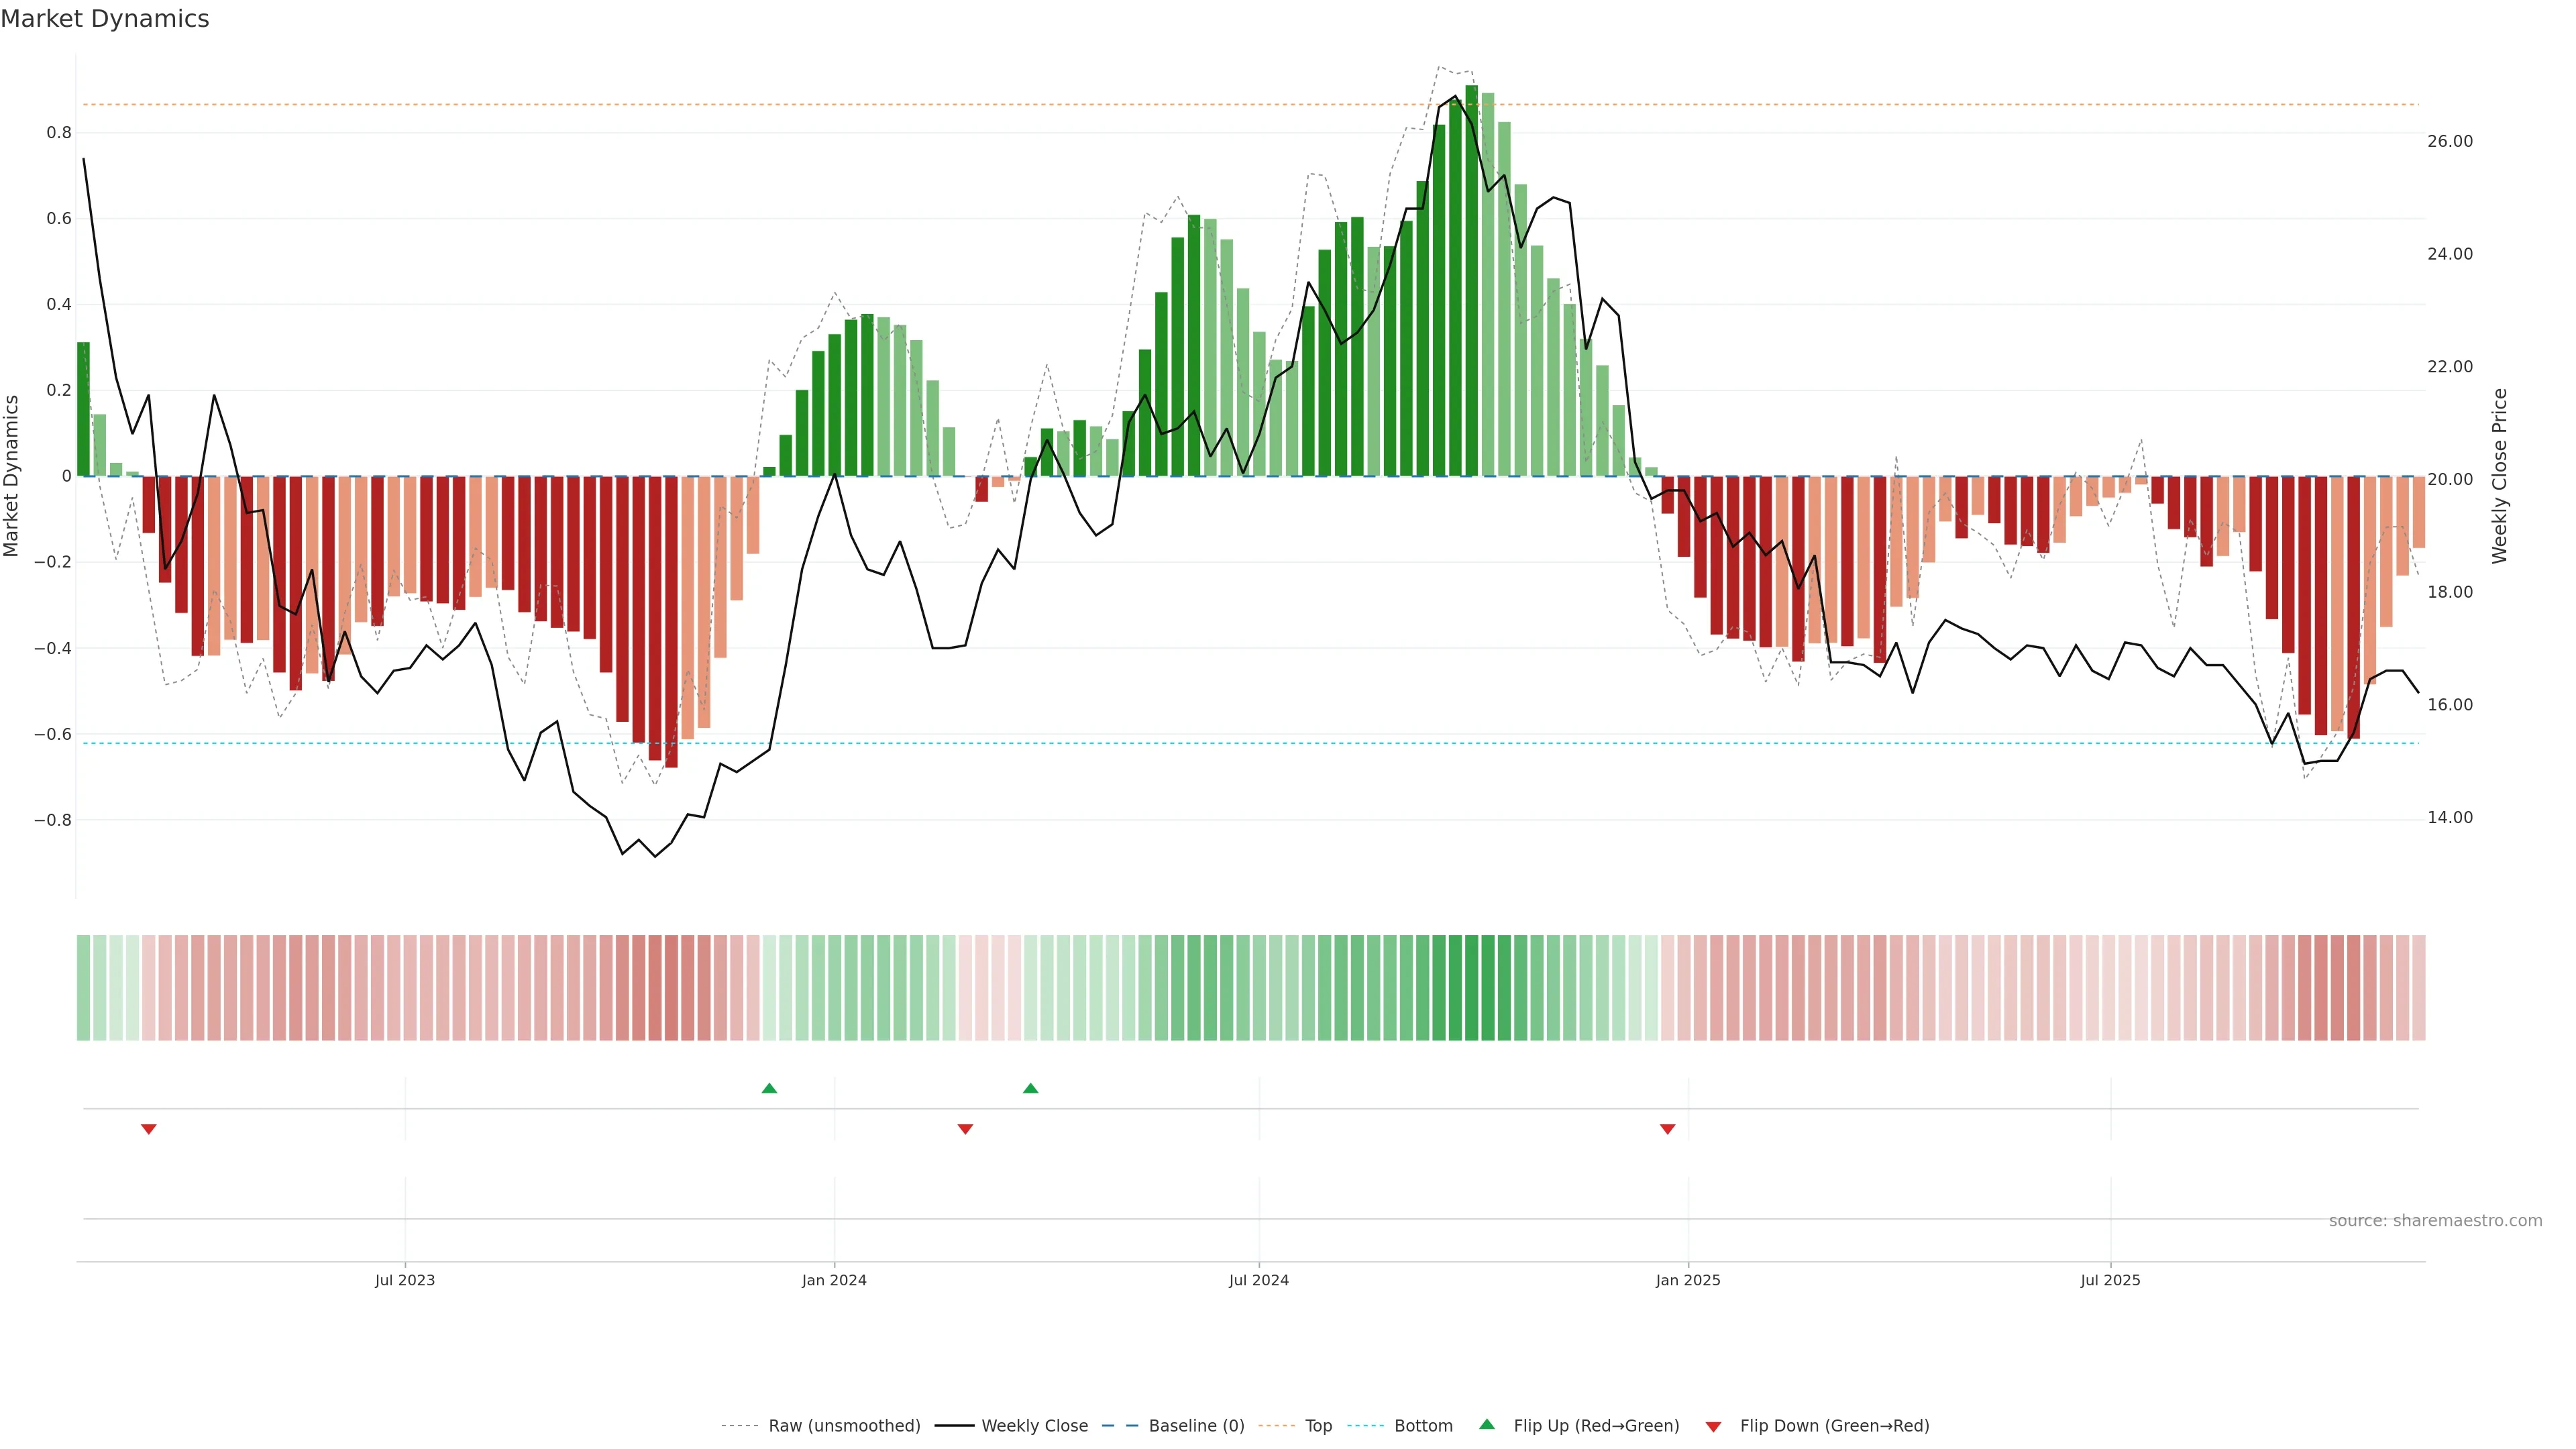The width and height of the screenshot is (2576, 1449).
Task: Click the red flip-down marker before Jan 2025
Action: coord(1667,1129)
